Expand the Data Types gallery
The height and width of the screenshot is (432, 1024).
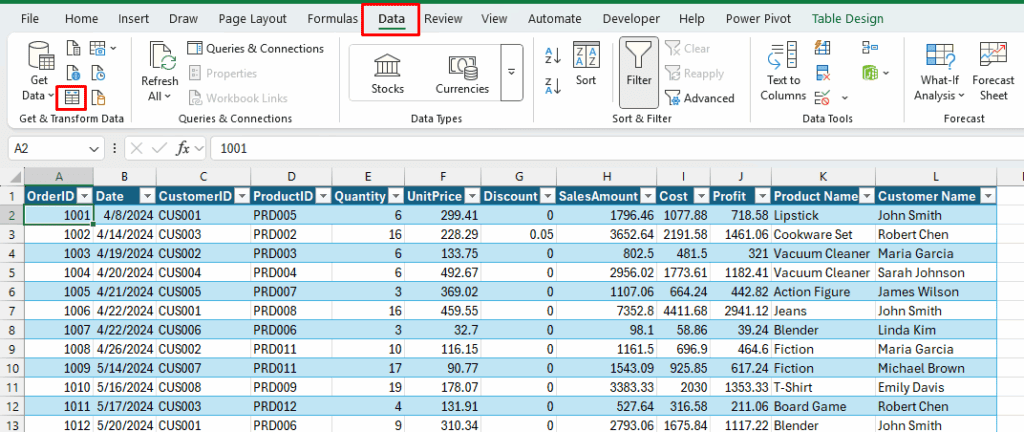tap(512, 73)
